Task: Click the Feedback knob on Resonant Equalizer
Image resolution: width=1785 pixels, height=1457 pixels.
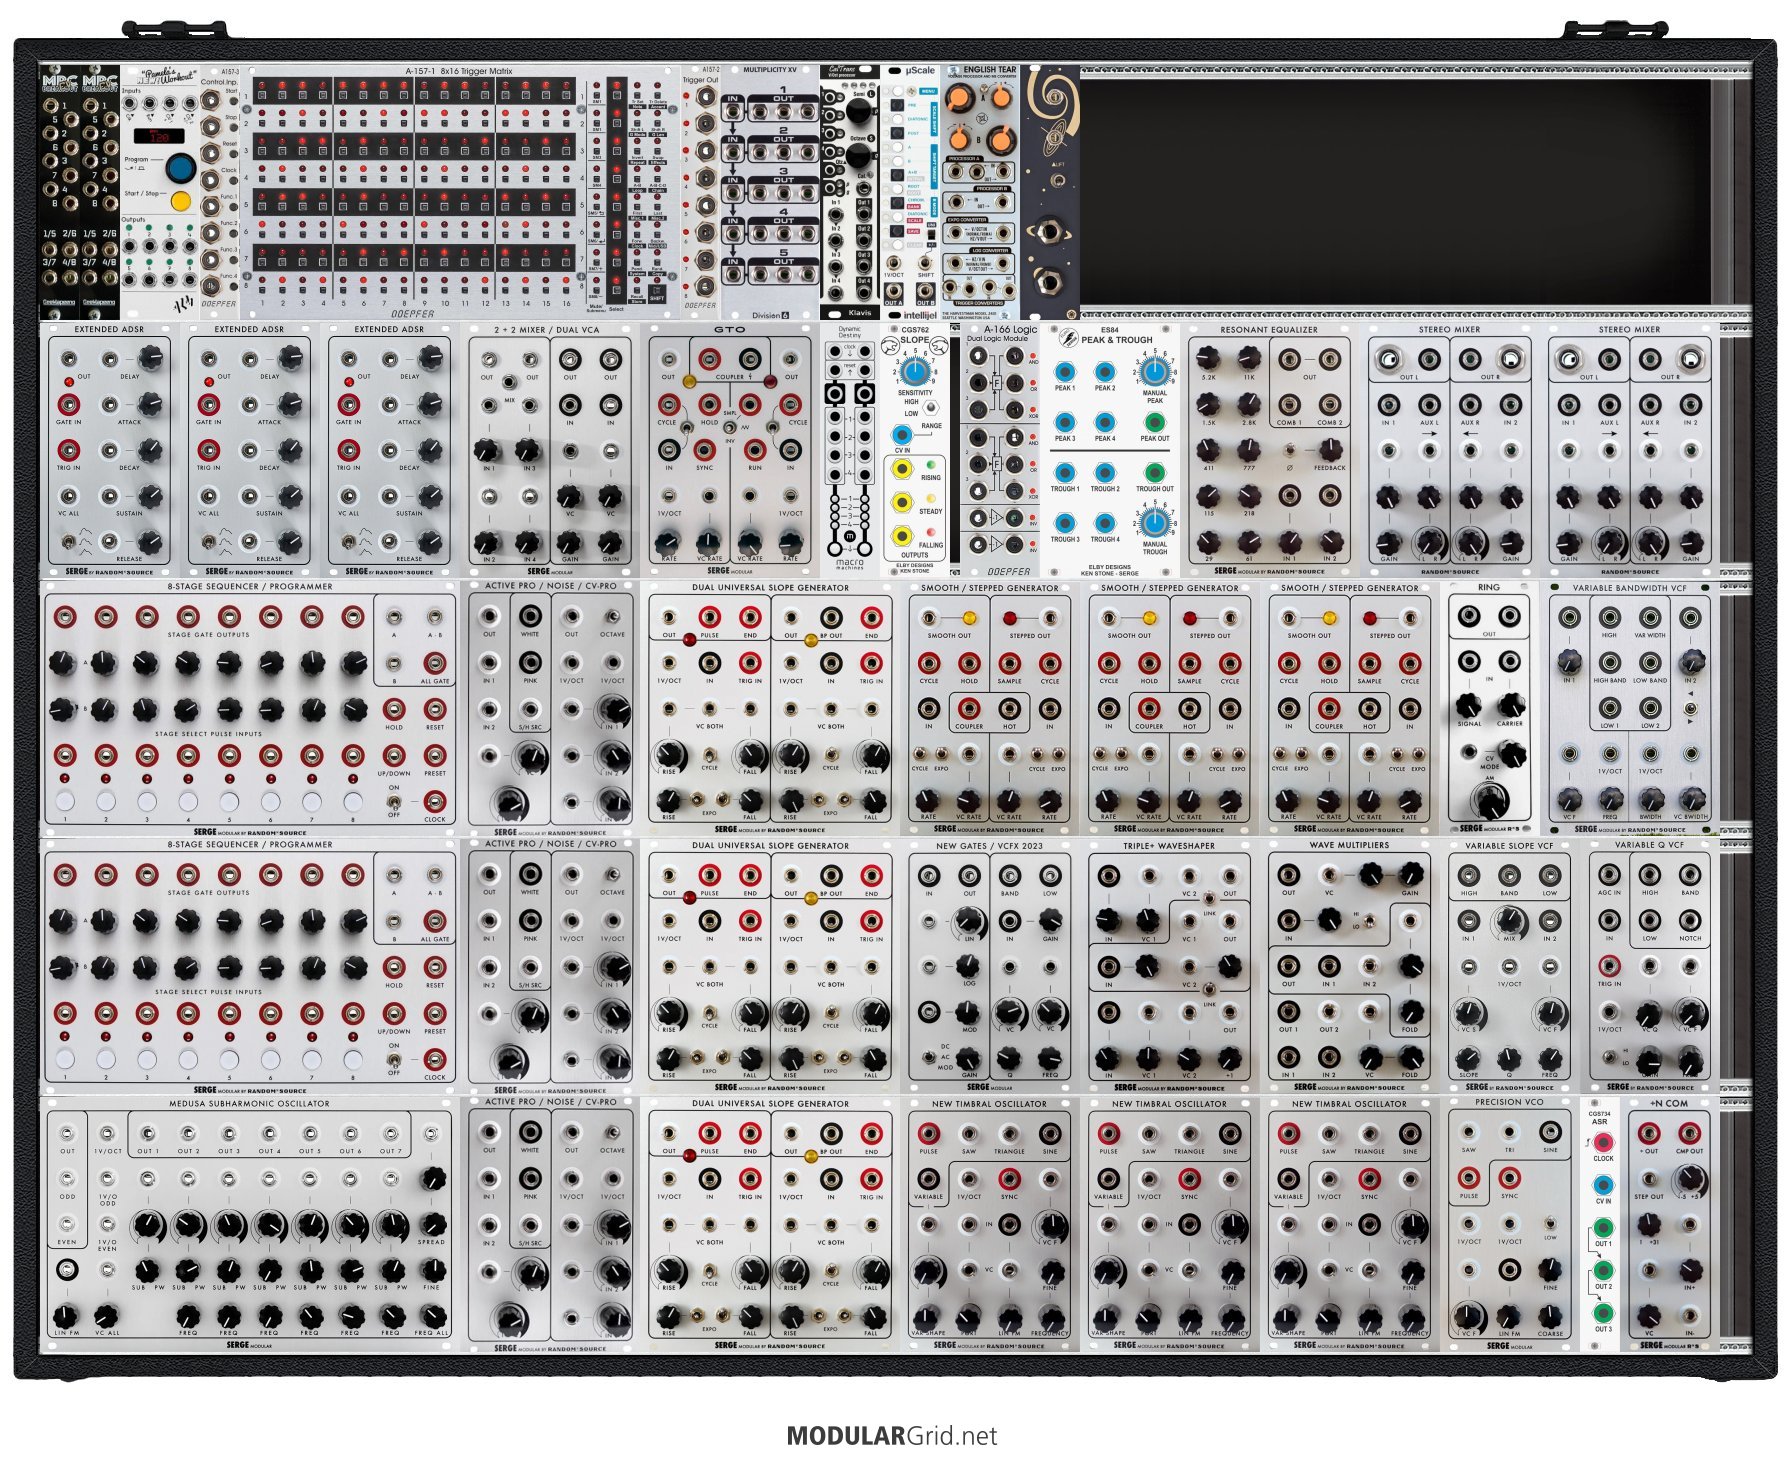Action: pos(1329,452)
